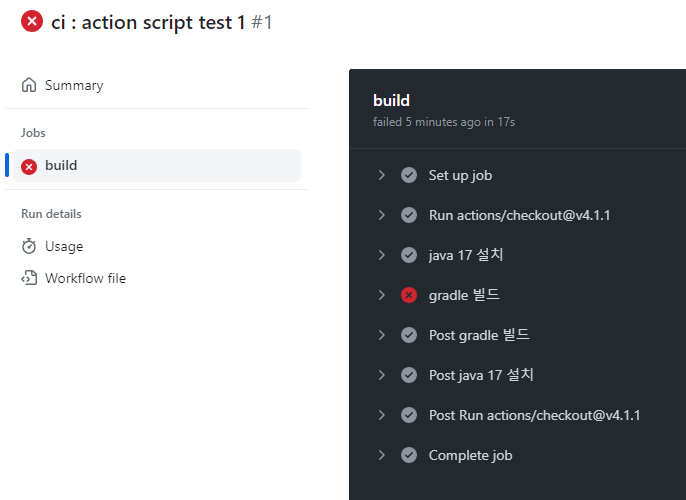
Task: Click the Post Run actions/checkout@v4.1.1 step
Action: click(x=534, y=415)
